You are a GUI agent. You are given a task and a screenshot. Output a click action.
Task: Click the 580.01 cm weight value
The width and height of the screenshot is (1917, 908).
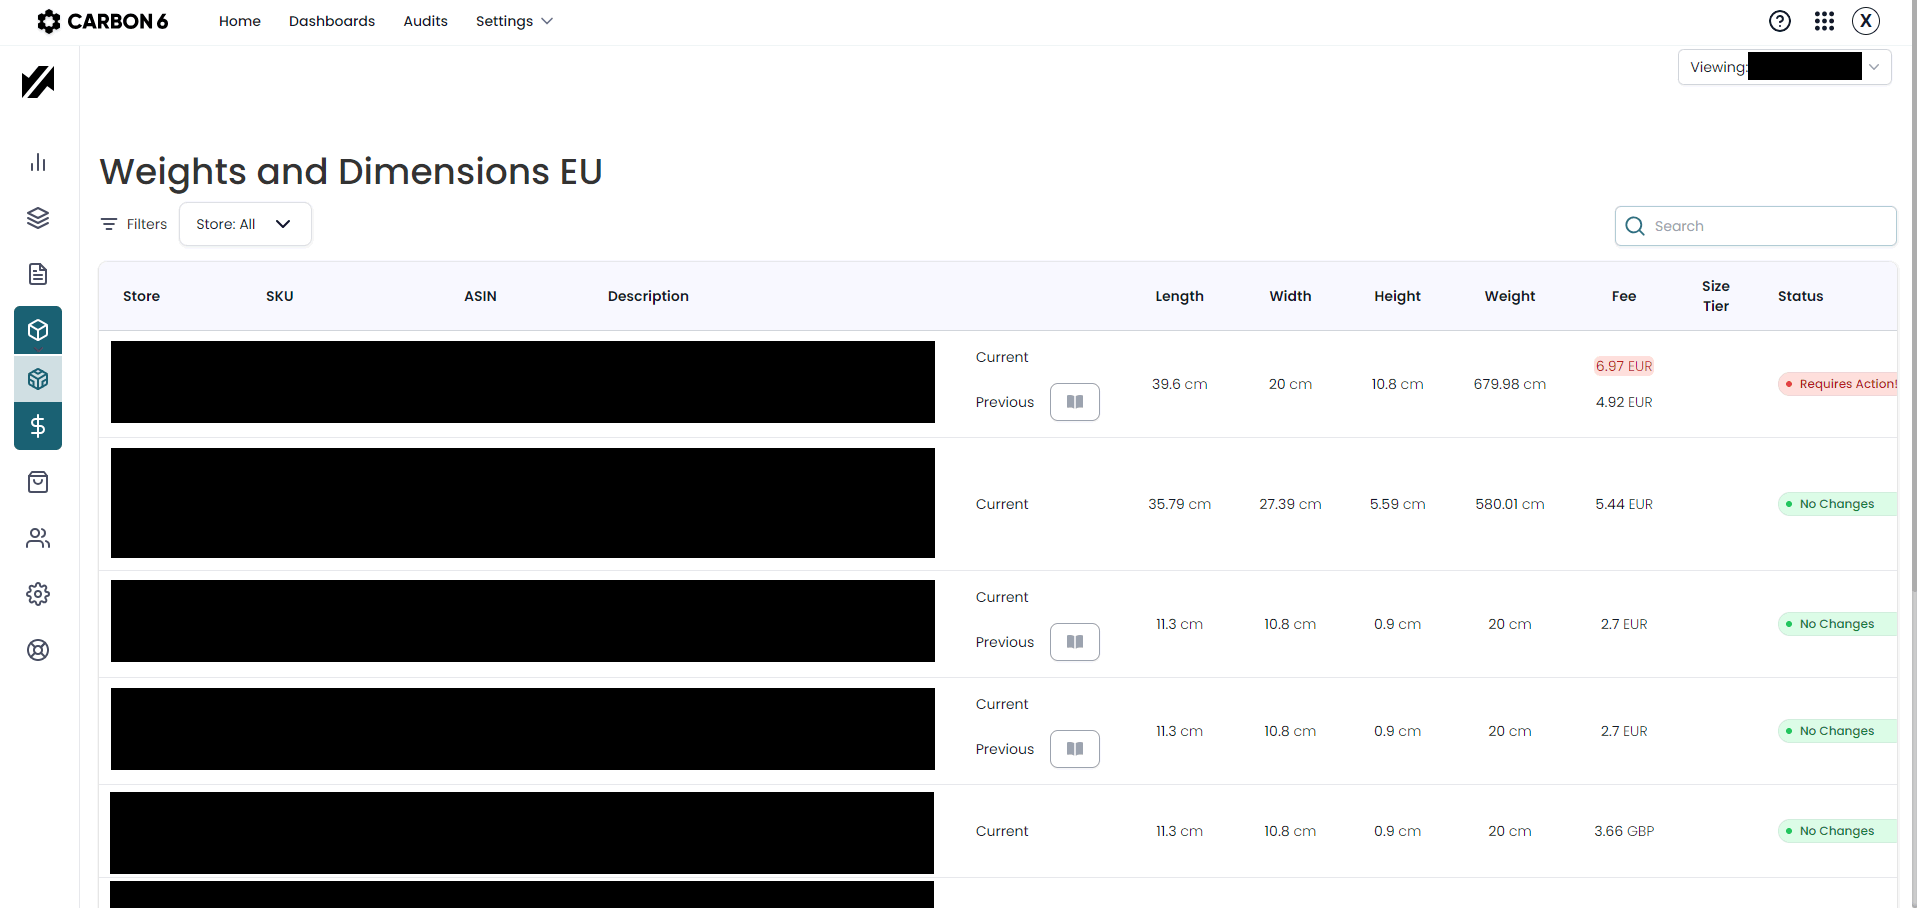pos(1510,504)
